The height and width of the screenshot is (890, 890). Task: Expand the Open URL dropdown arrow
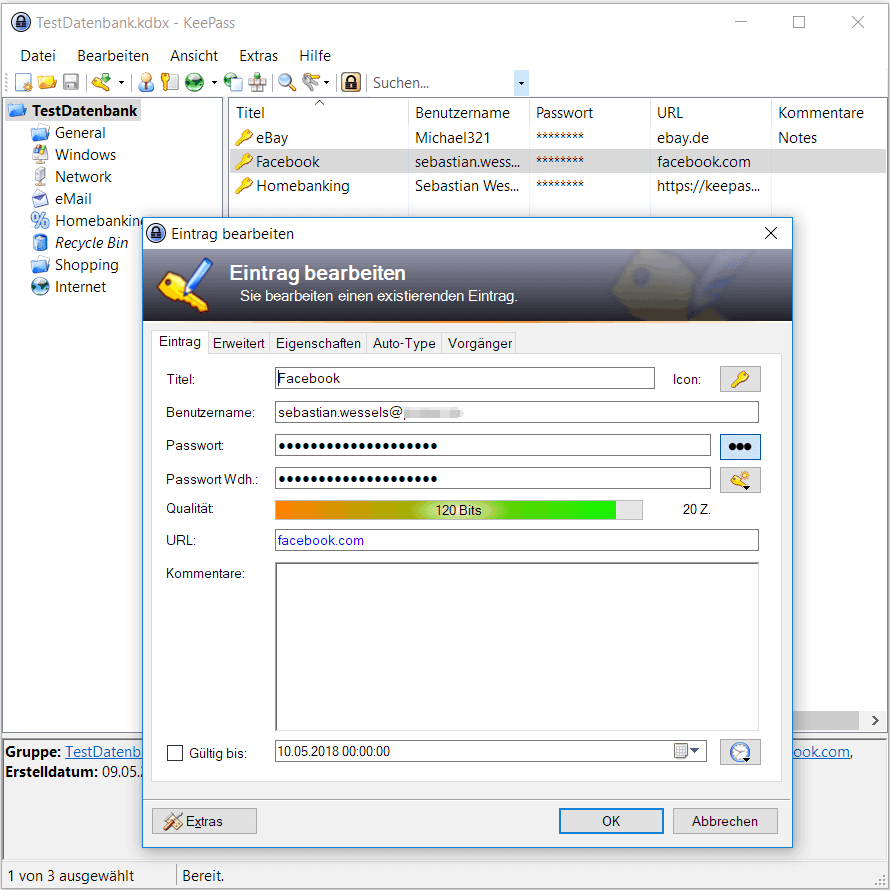214,83
